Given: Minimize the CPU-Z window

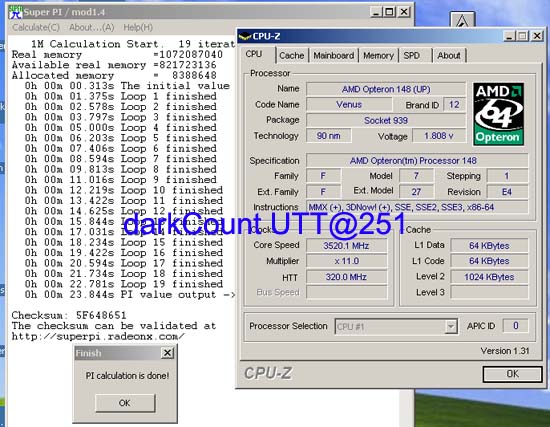Looking at the screenshot, I should [510, 36].
